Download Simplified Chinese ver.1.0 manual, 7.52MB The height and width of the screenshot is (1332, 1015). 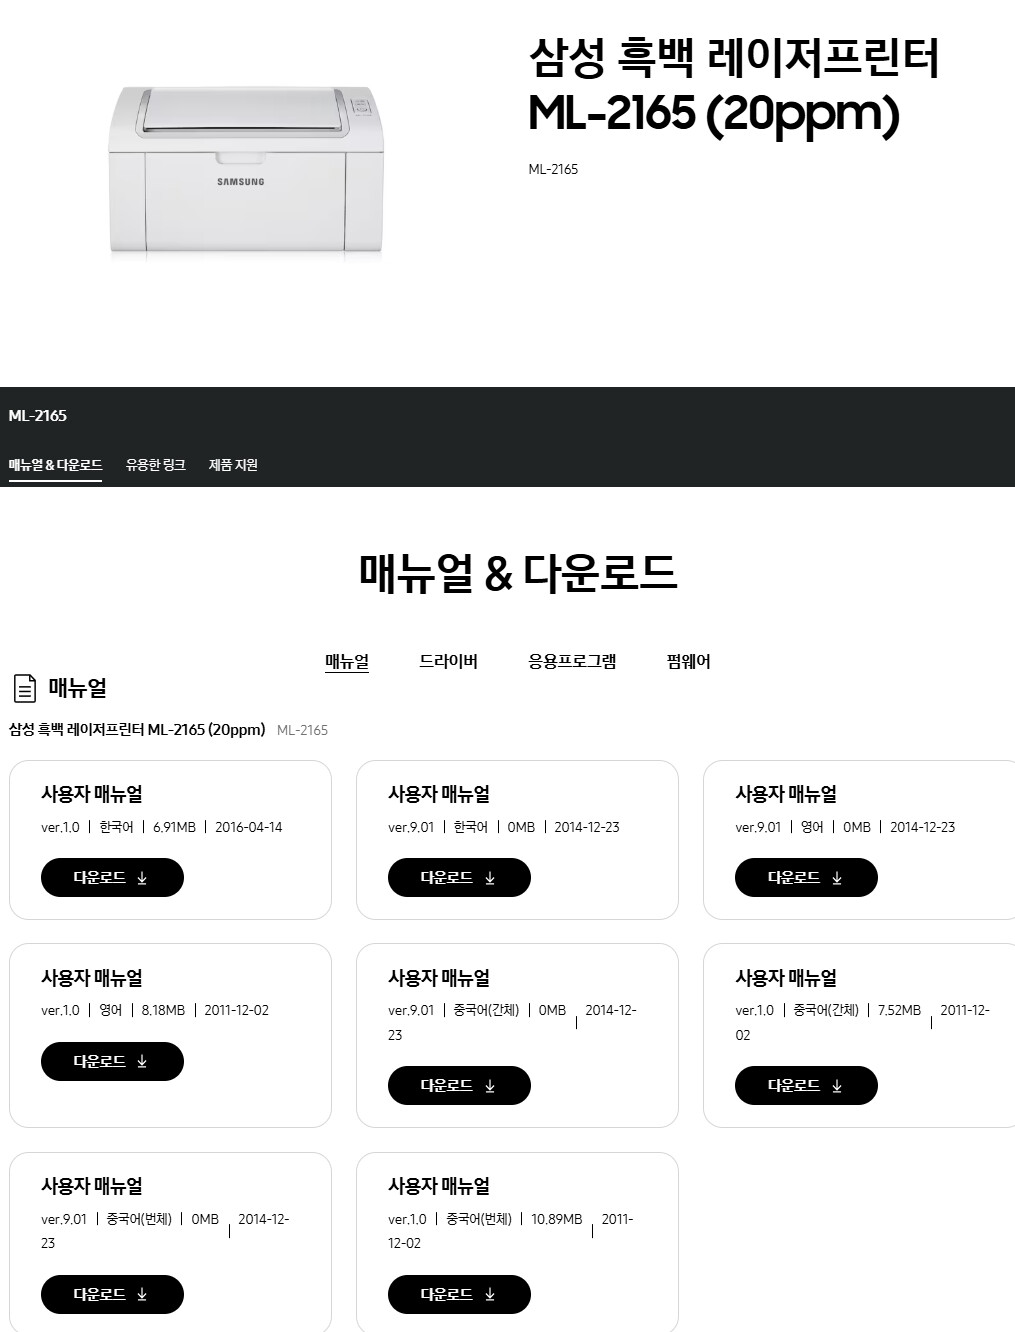(806, 1085)
